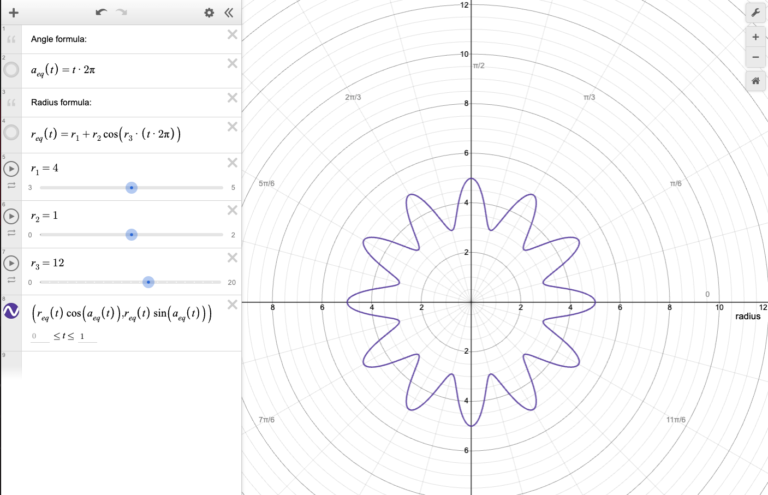Open the expression list gear options
The image size is (768, 495).
point(209,13)
